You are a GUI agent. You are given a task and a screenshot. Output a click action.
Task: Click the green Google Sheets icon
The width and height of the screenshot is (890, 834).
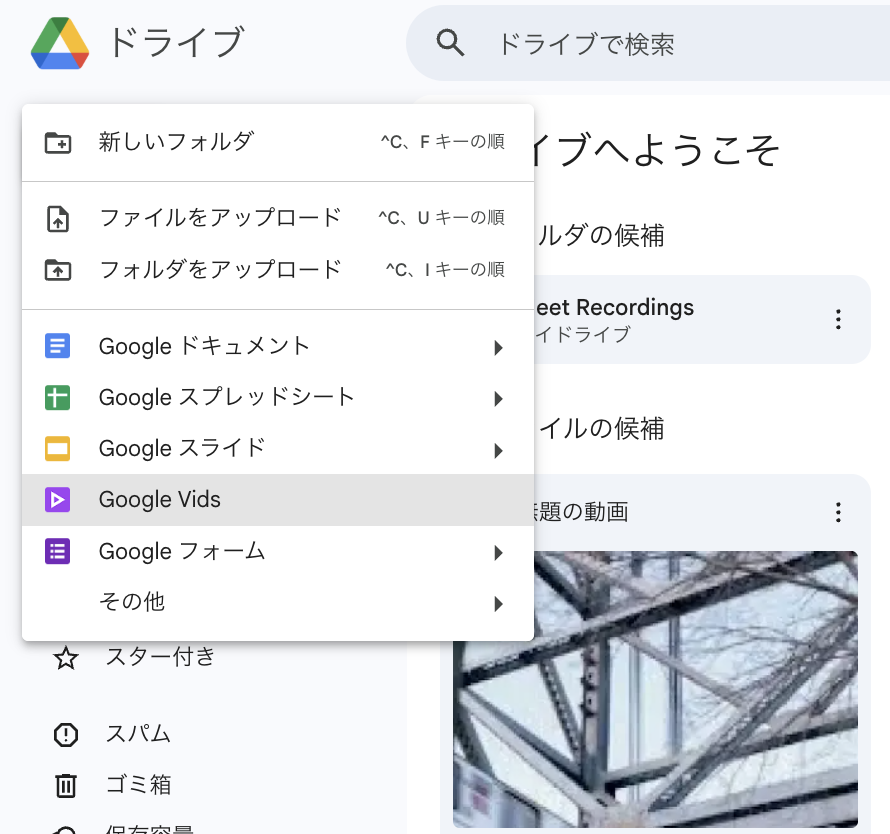tap(58, 398)
